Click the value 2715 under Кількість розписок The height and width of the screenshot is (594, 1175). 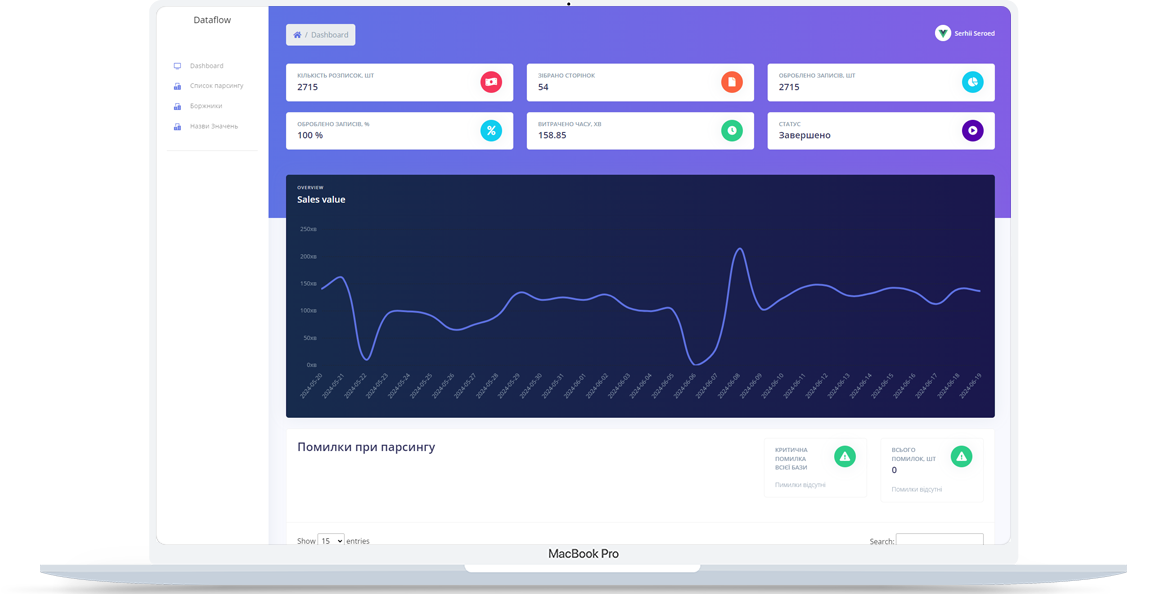click(x=307, y=87)
